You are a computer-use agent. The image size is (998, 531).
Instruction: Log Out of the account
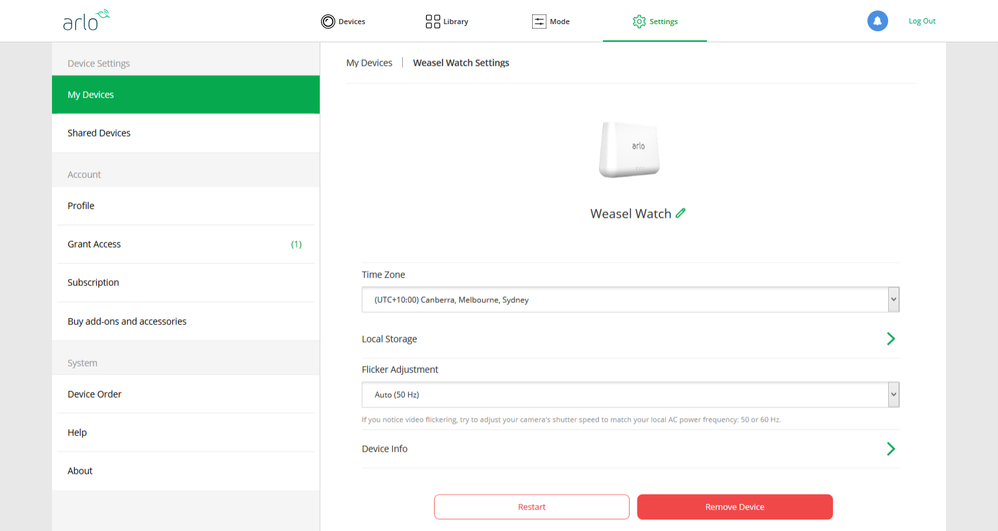(x=922, y=21)
